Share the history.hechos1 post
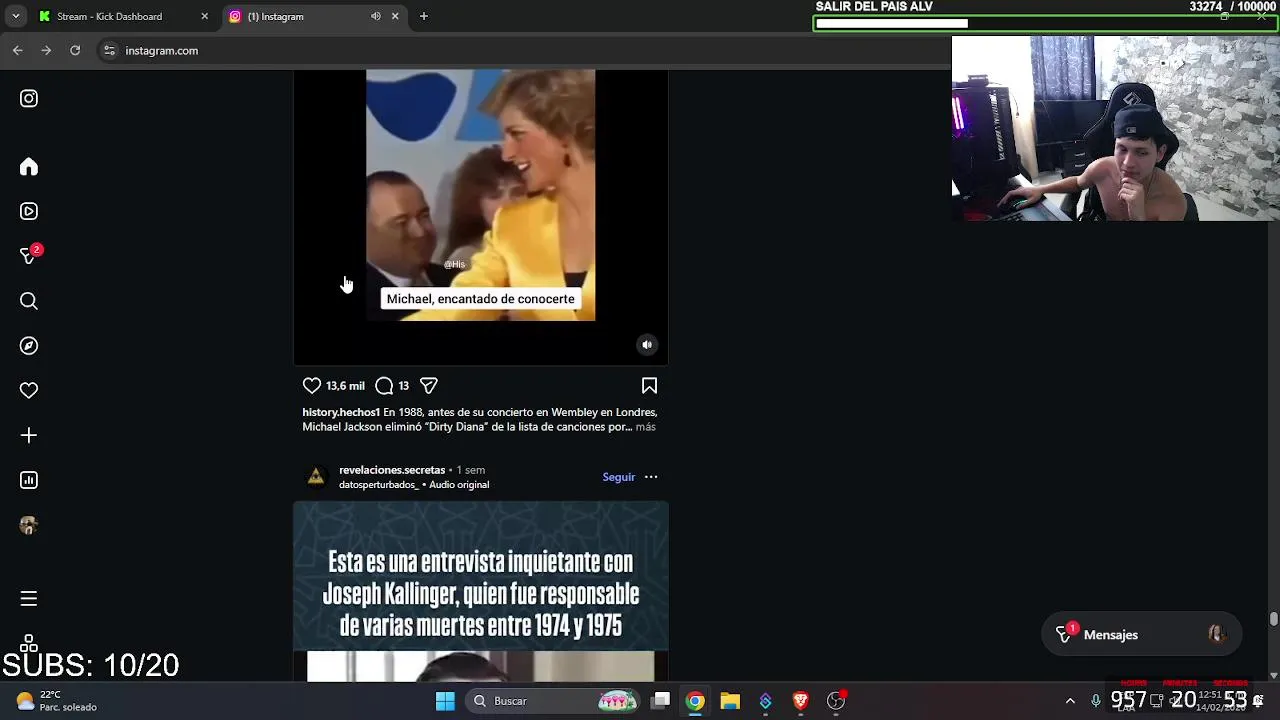 [429, 385]
